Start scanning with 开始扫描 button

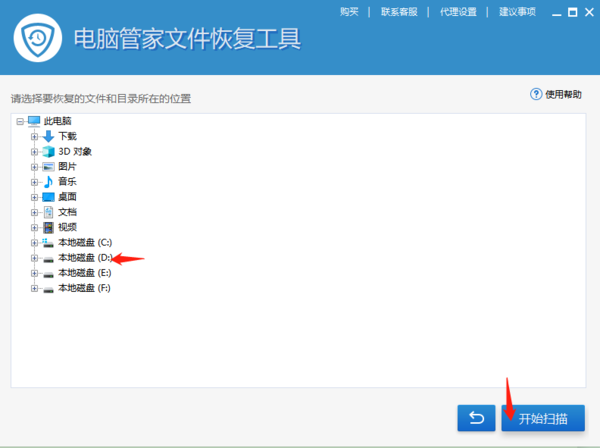(543, 418)
